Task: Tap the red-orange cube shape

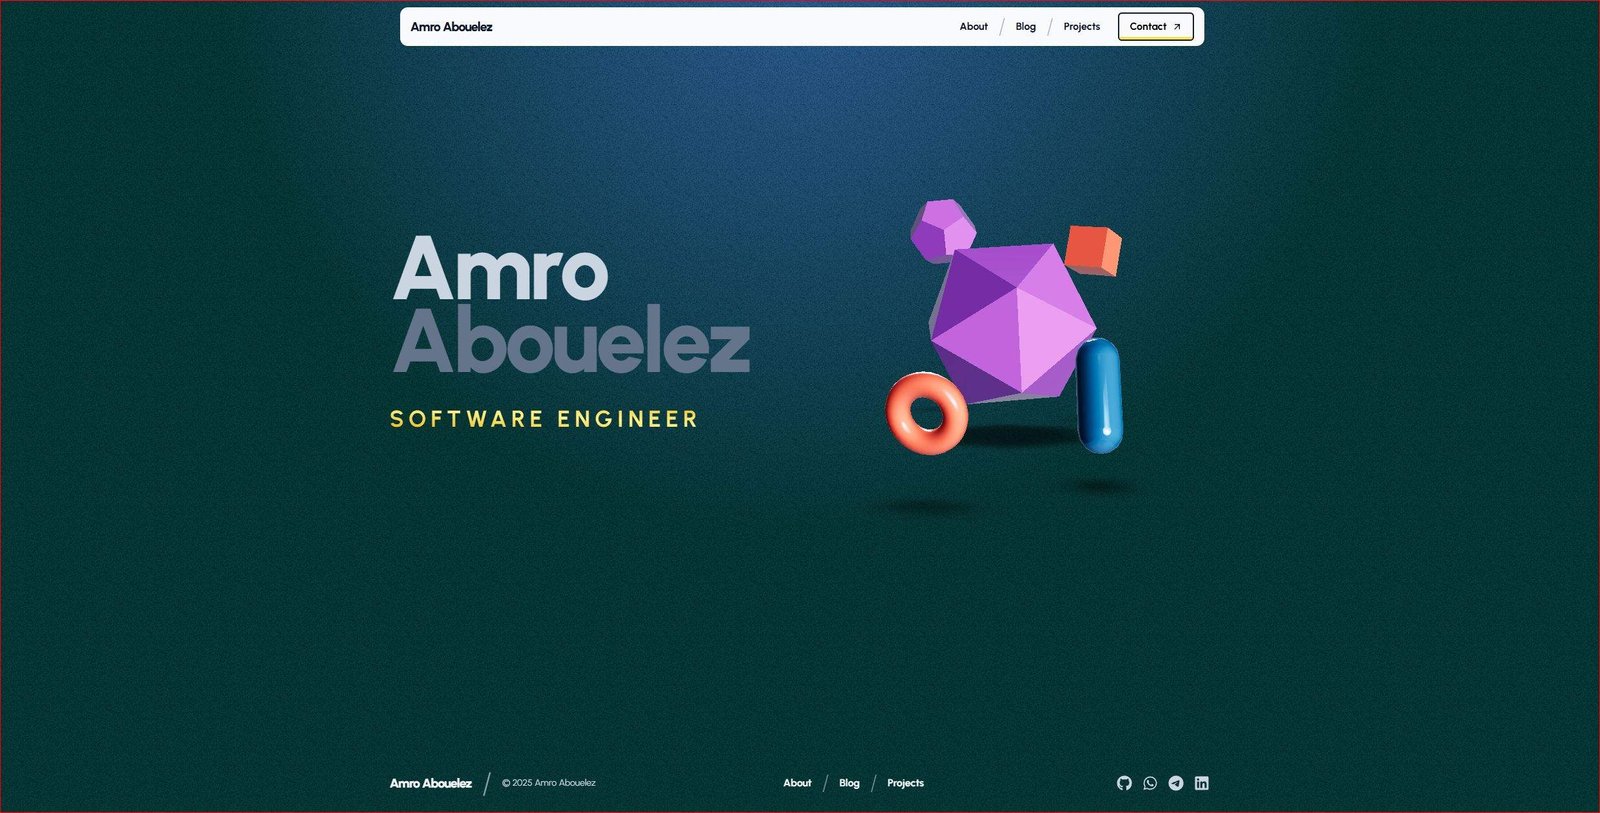Action: pos(1092,251)
